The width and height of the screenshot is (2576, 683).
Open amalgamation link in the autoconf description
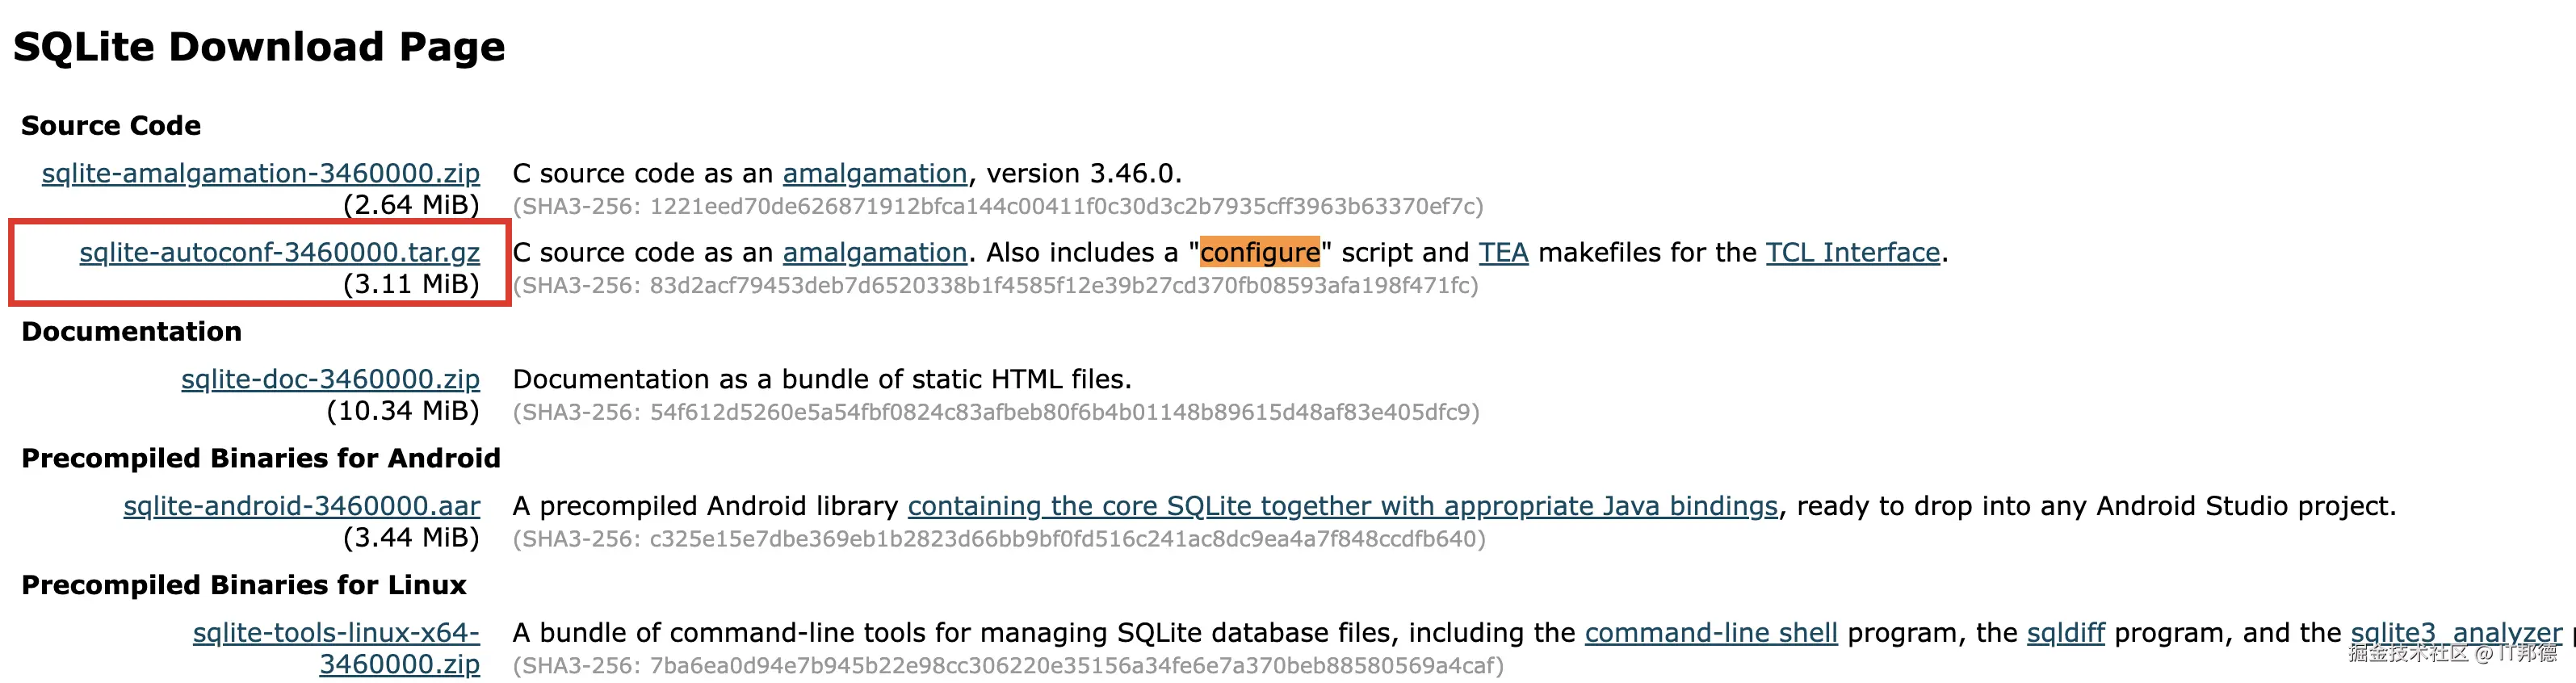[874, 253]
